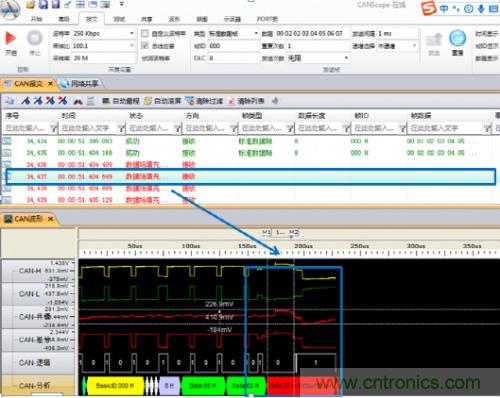The width and height of the screenshot is (500, 398).
Task: Click the binoculars find icon in message toolbar
Action: pyautogui.click(x=78, y=101)
